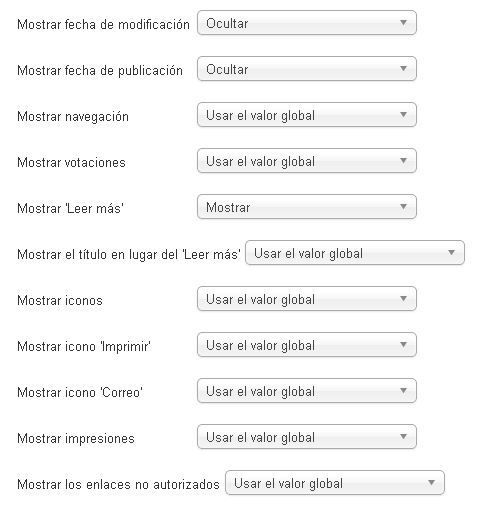Screen dimensions: 482x518
Task: Open 'Mostrar los enlaces no autorizados' dropdown
Action: pyautogui.click(x=335, y=483)
